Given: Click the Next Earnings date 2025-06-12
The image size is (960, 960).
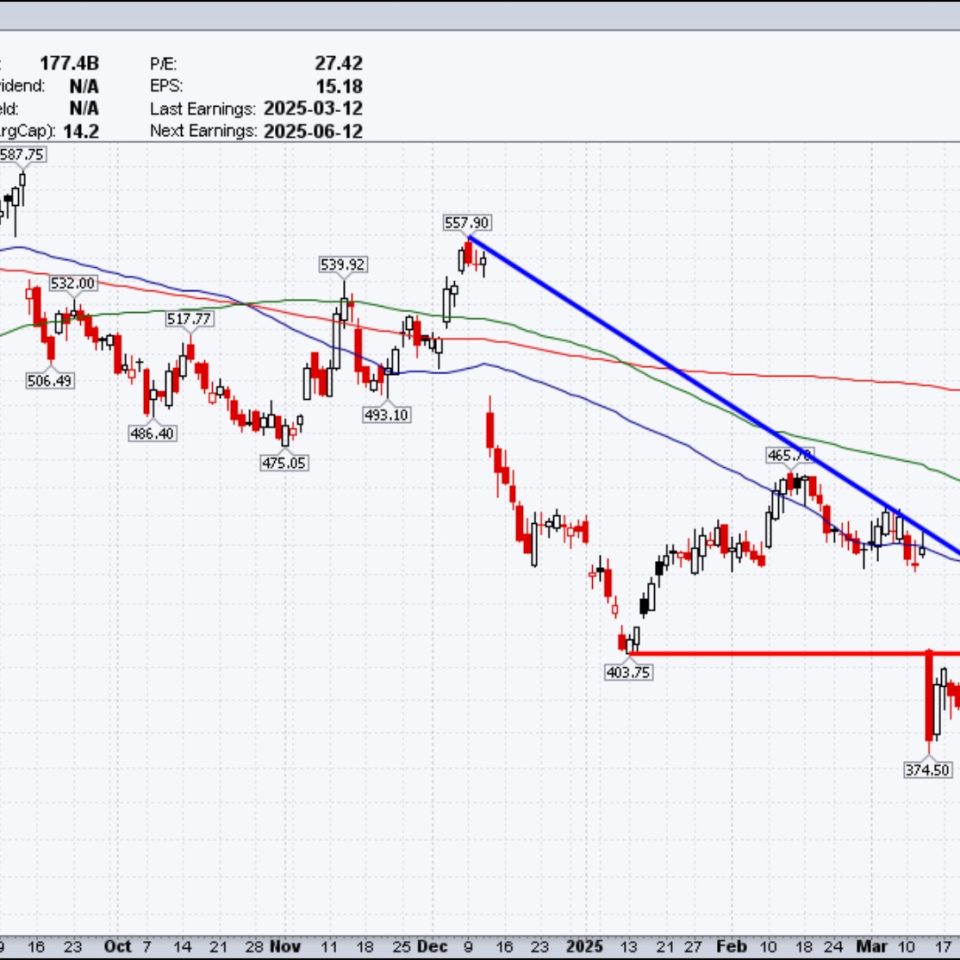Looking at the screenshot, I should coord(313,131).
